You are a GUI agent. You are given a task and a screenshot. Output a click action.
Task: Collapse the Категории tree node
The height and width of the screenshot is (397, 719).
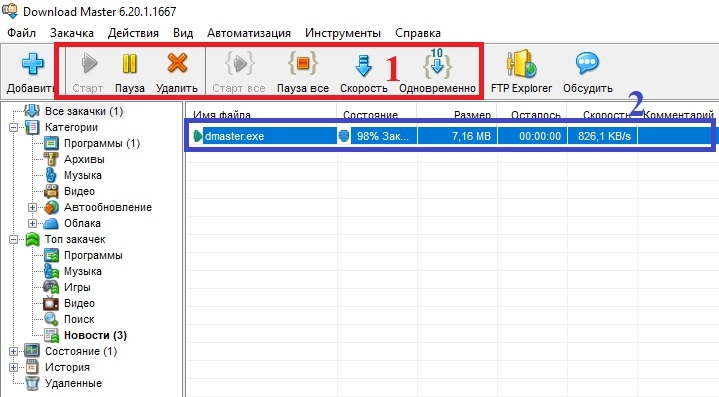[14, 127]
